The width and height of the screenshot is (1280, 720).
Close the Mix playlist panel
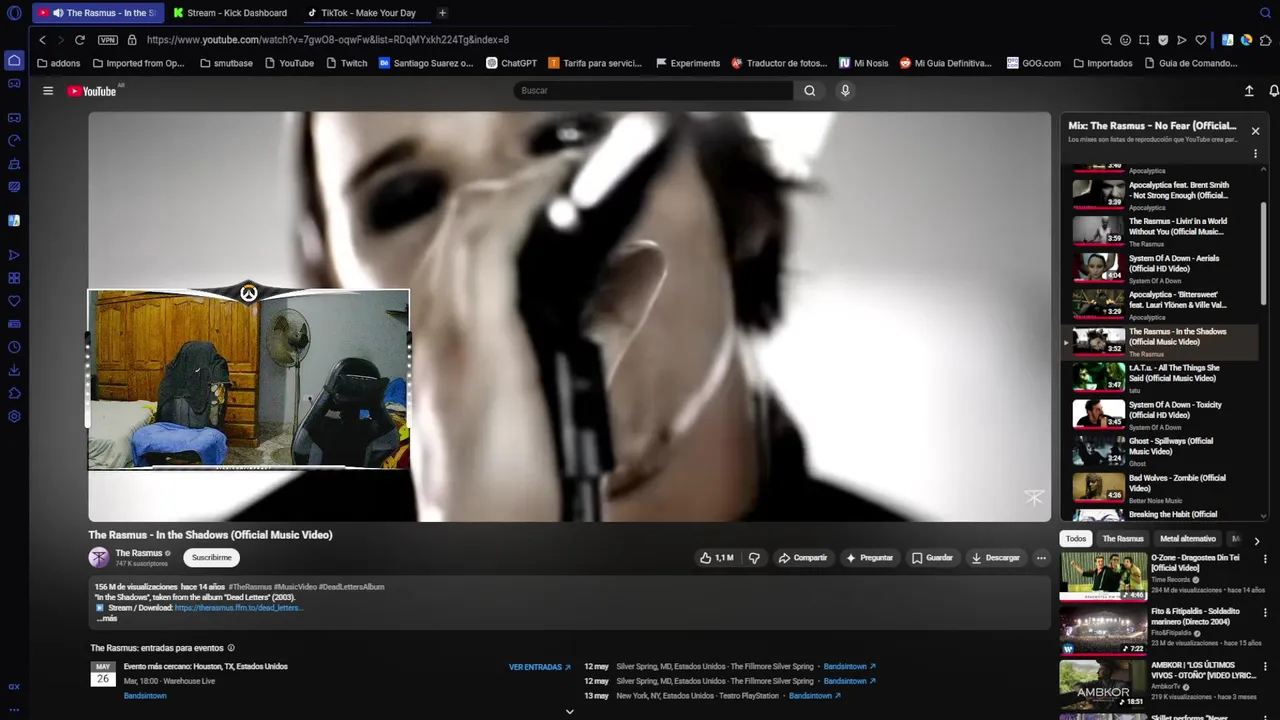[1255, 131]
